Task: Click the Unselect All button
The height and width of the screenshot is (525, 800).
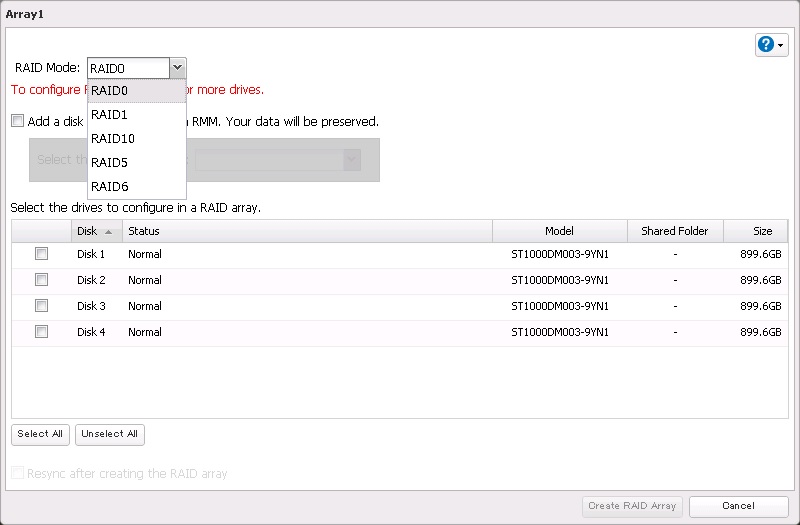Action: point(110,434)
